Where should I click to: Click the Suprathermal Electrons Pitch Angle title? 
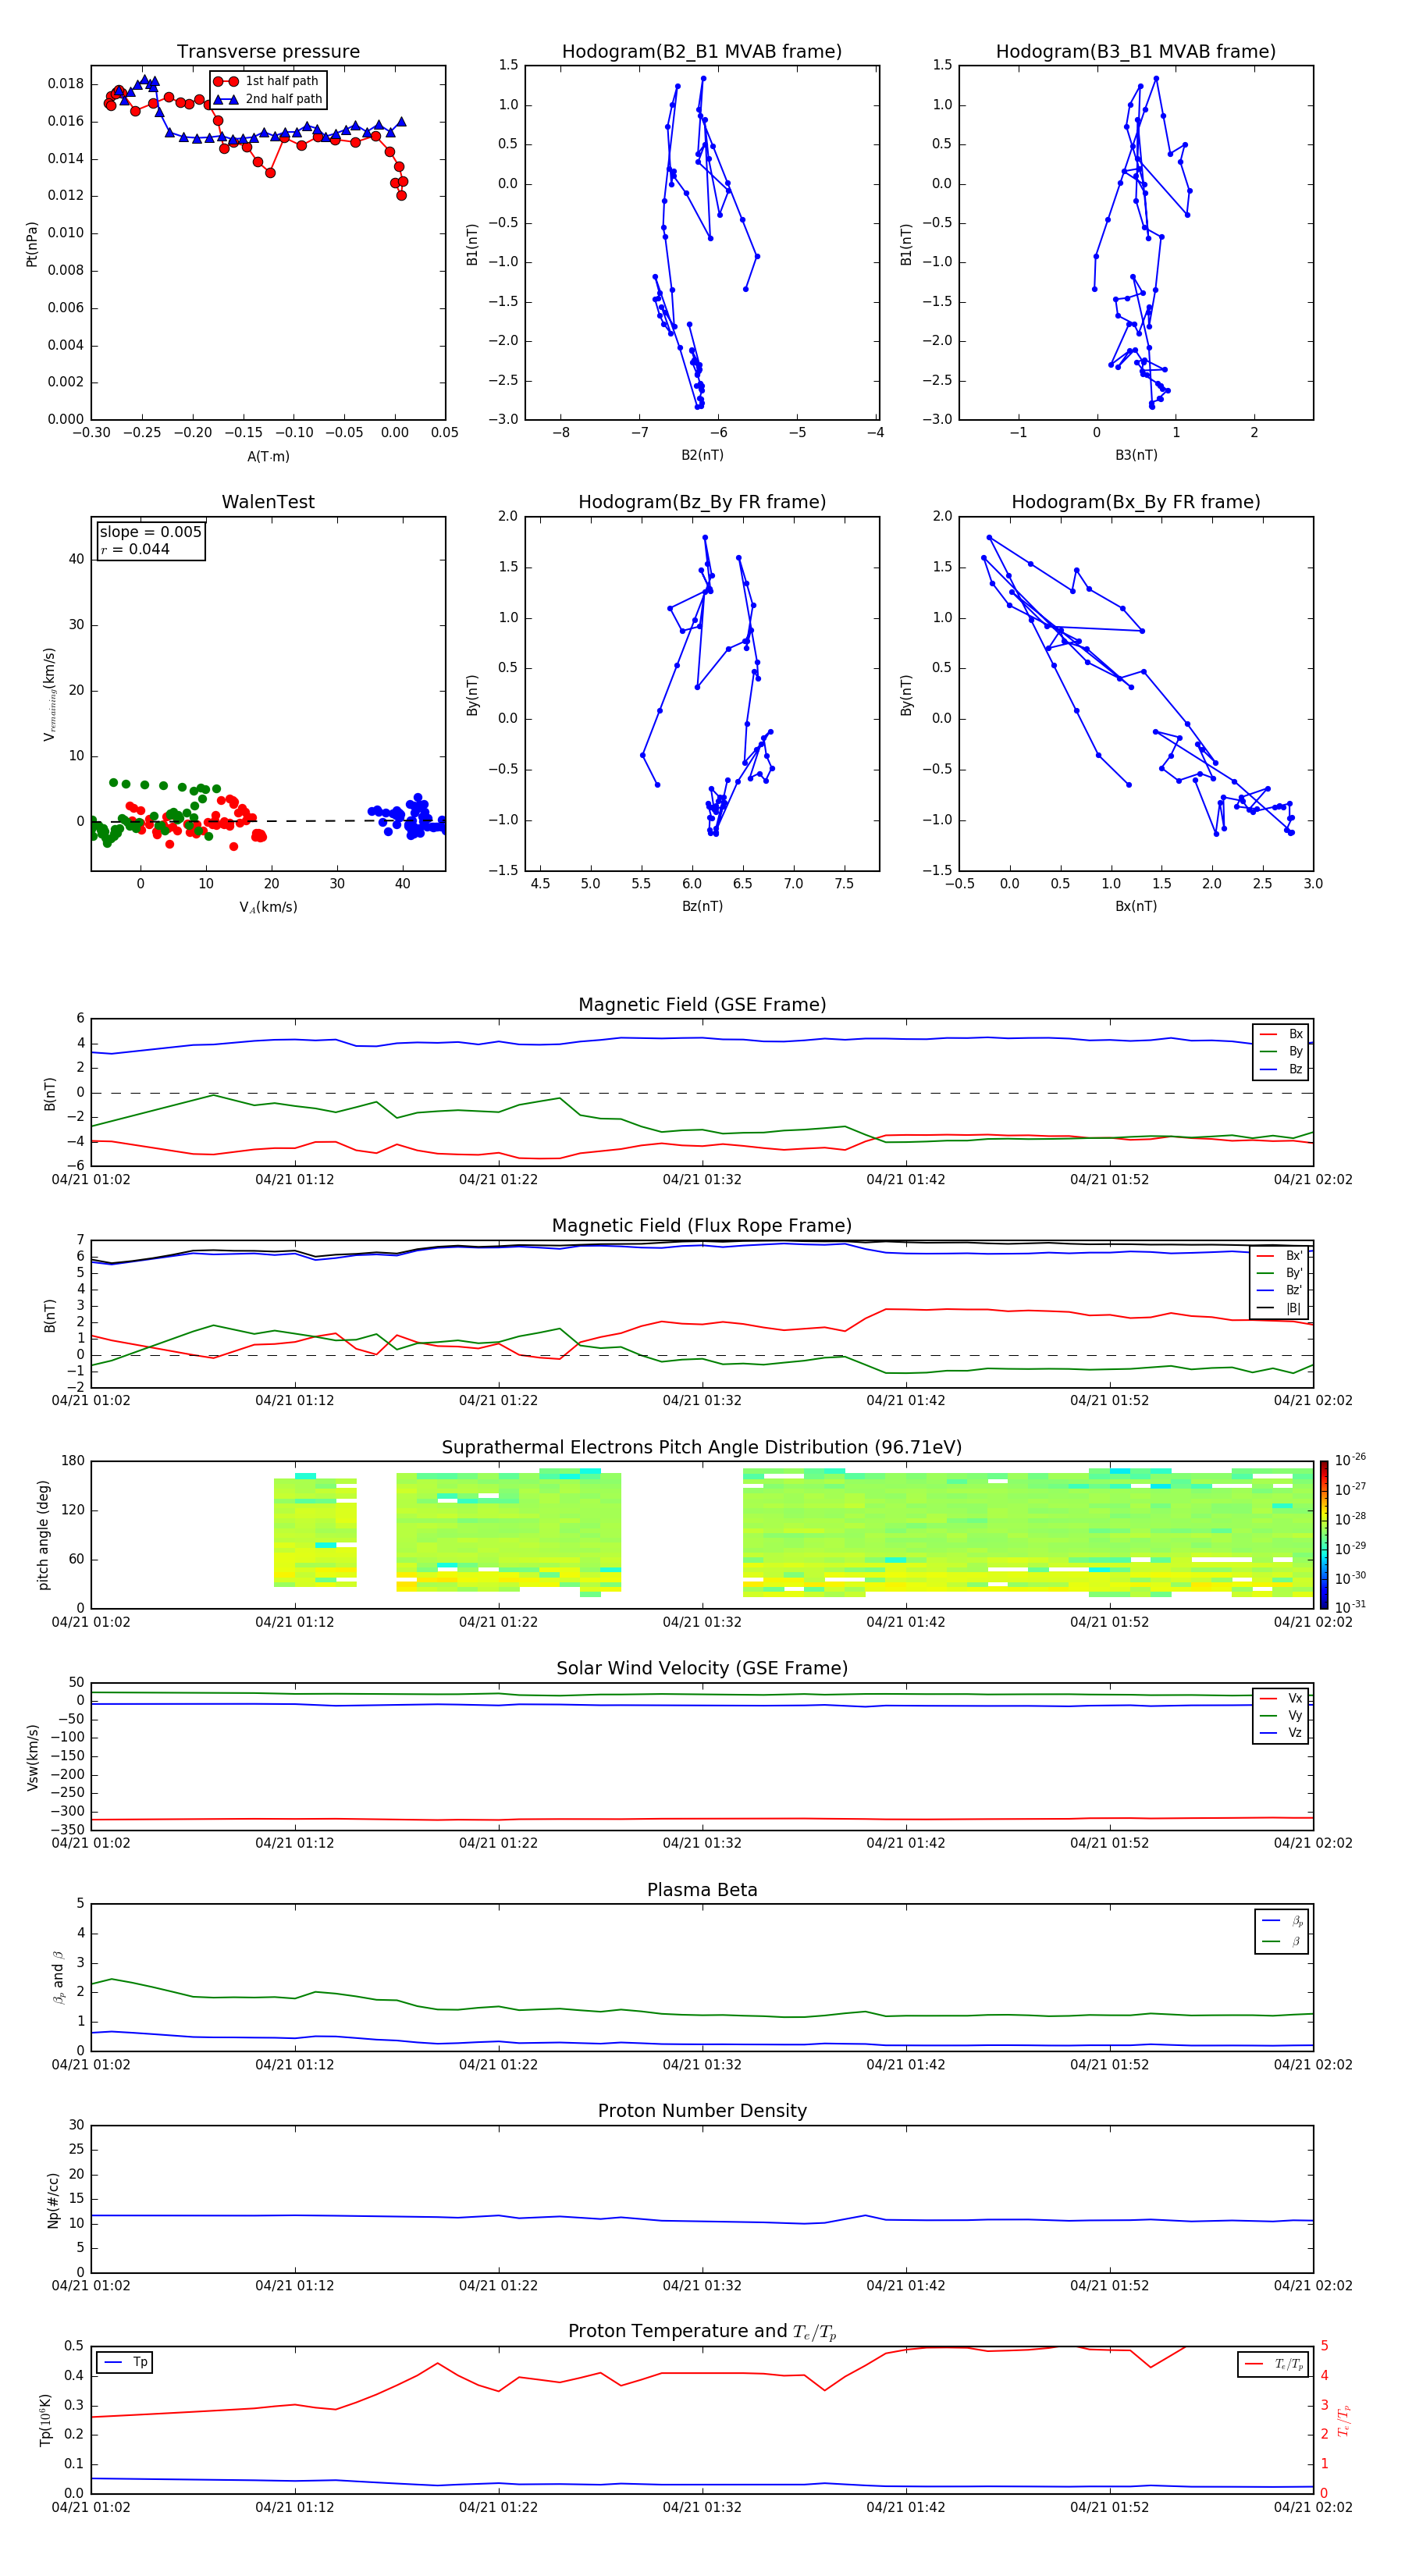702,1448
